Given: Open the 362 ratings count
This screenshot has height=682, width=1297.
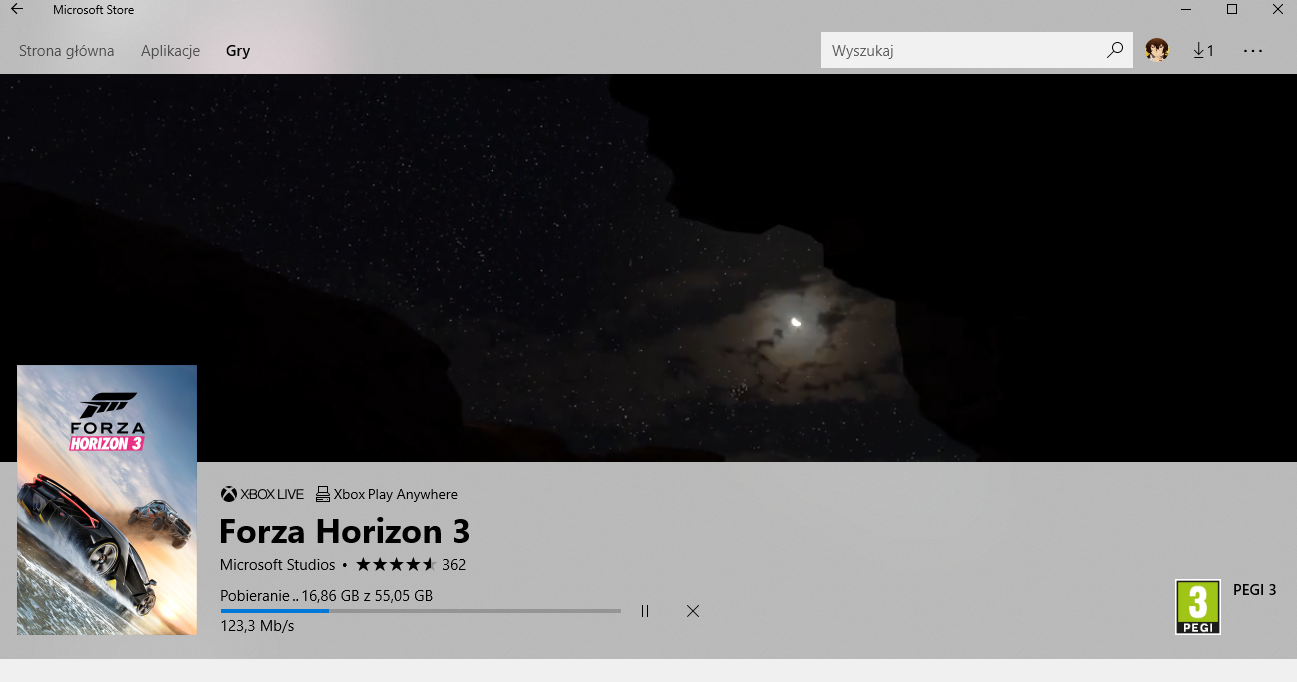Looking at the screenshot, I should point(454,565).
